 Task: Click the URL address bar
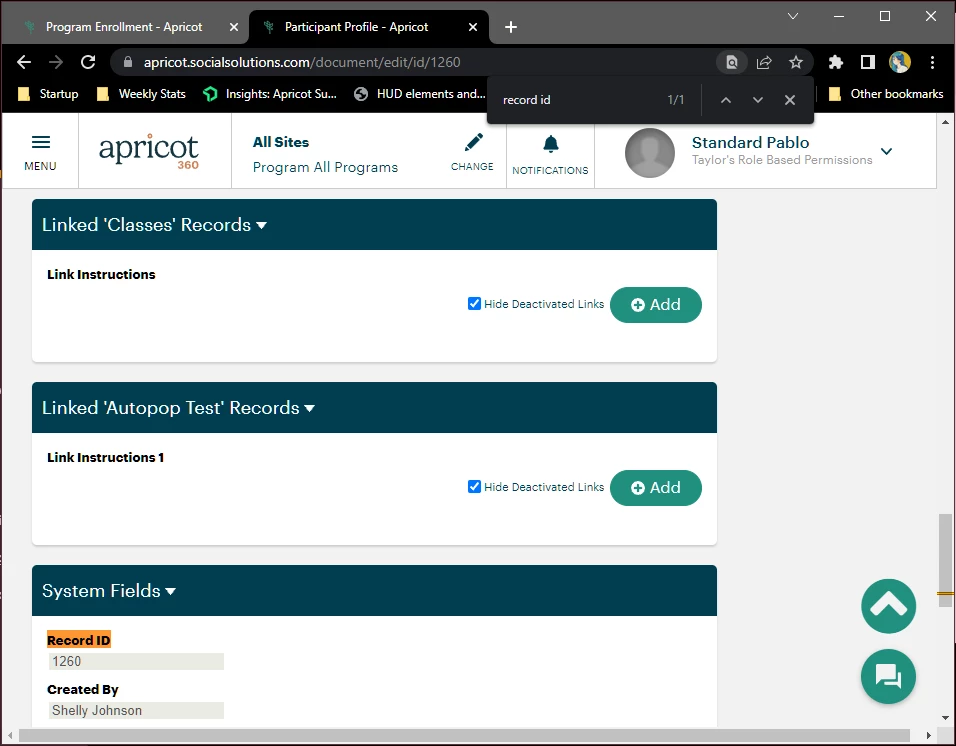[x=302, y=62]
